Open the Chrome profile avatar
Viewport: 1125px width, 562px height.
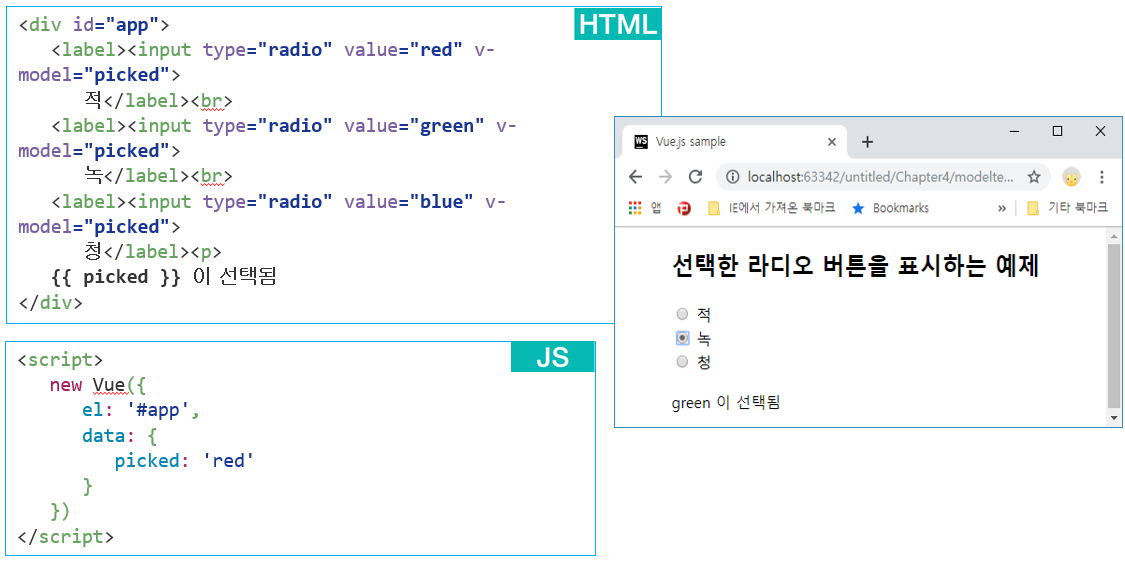click(x=1071, y=177)
